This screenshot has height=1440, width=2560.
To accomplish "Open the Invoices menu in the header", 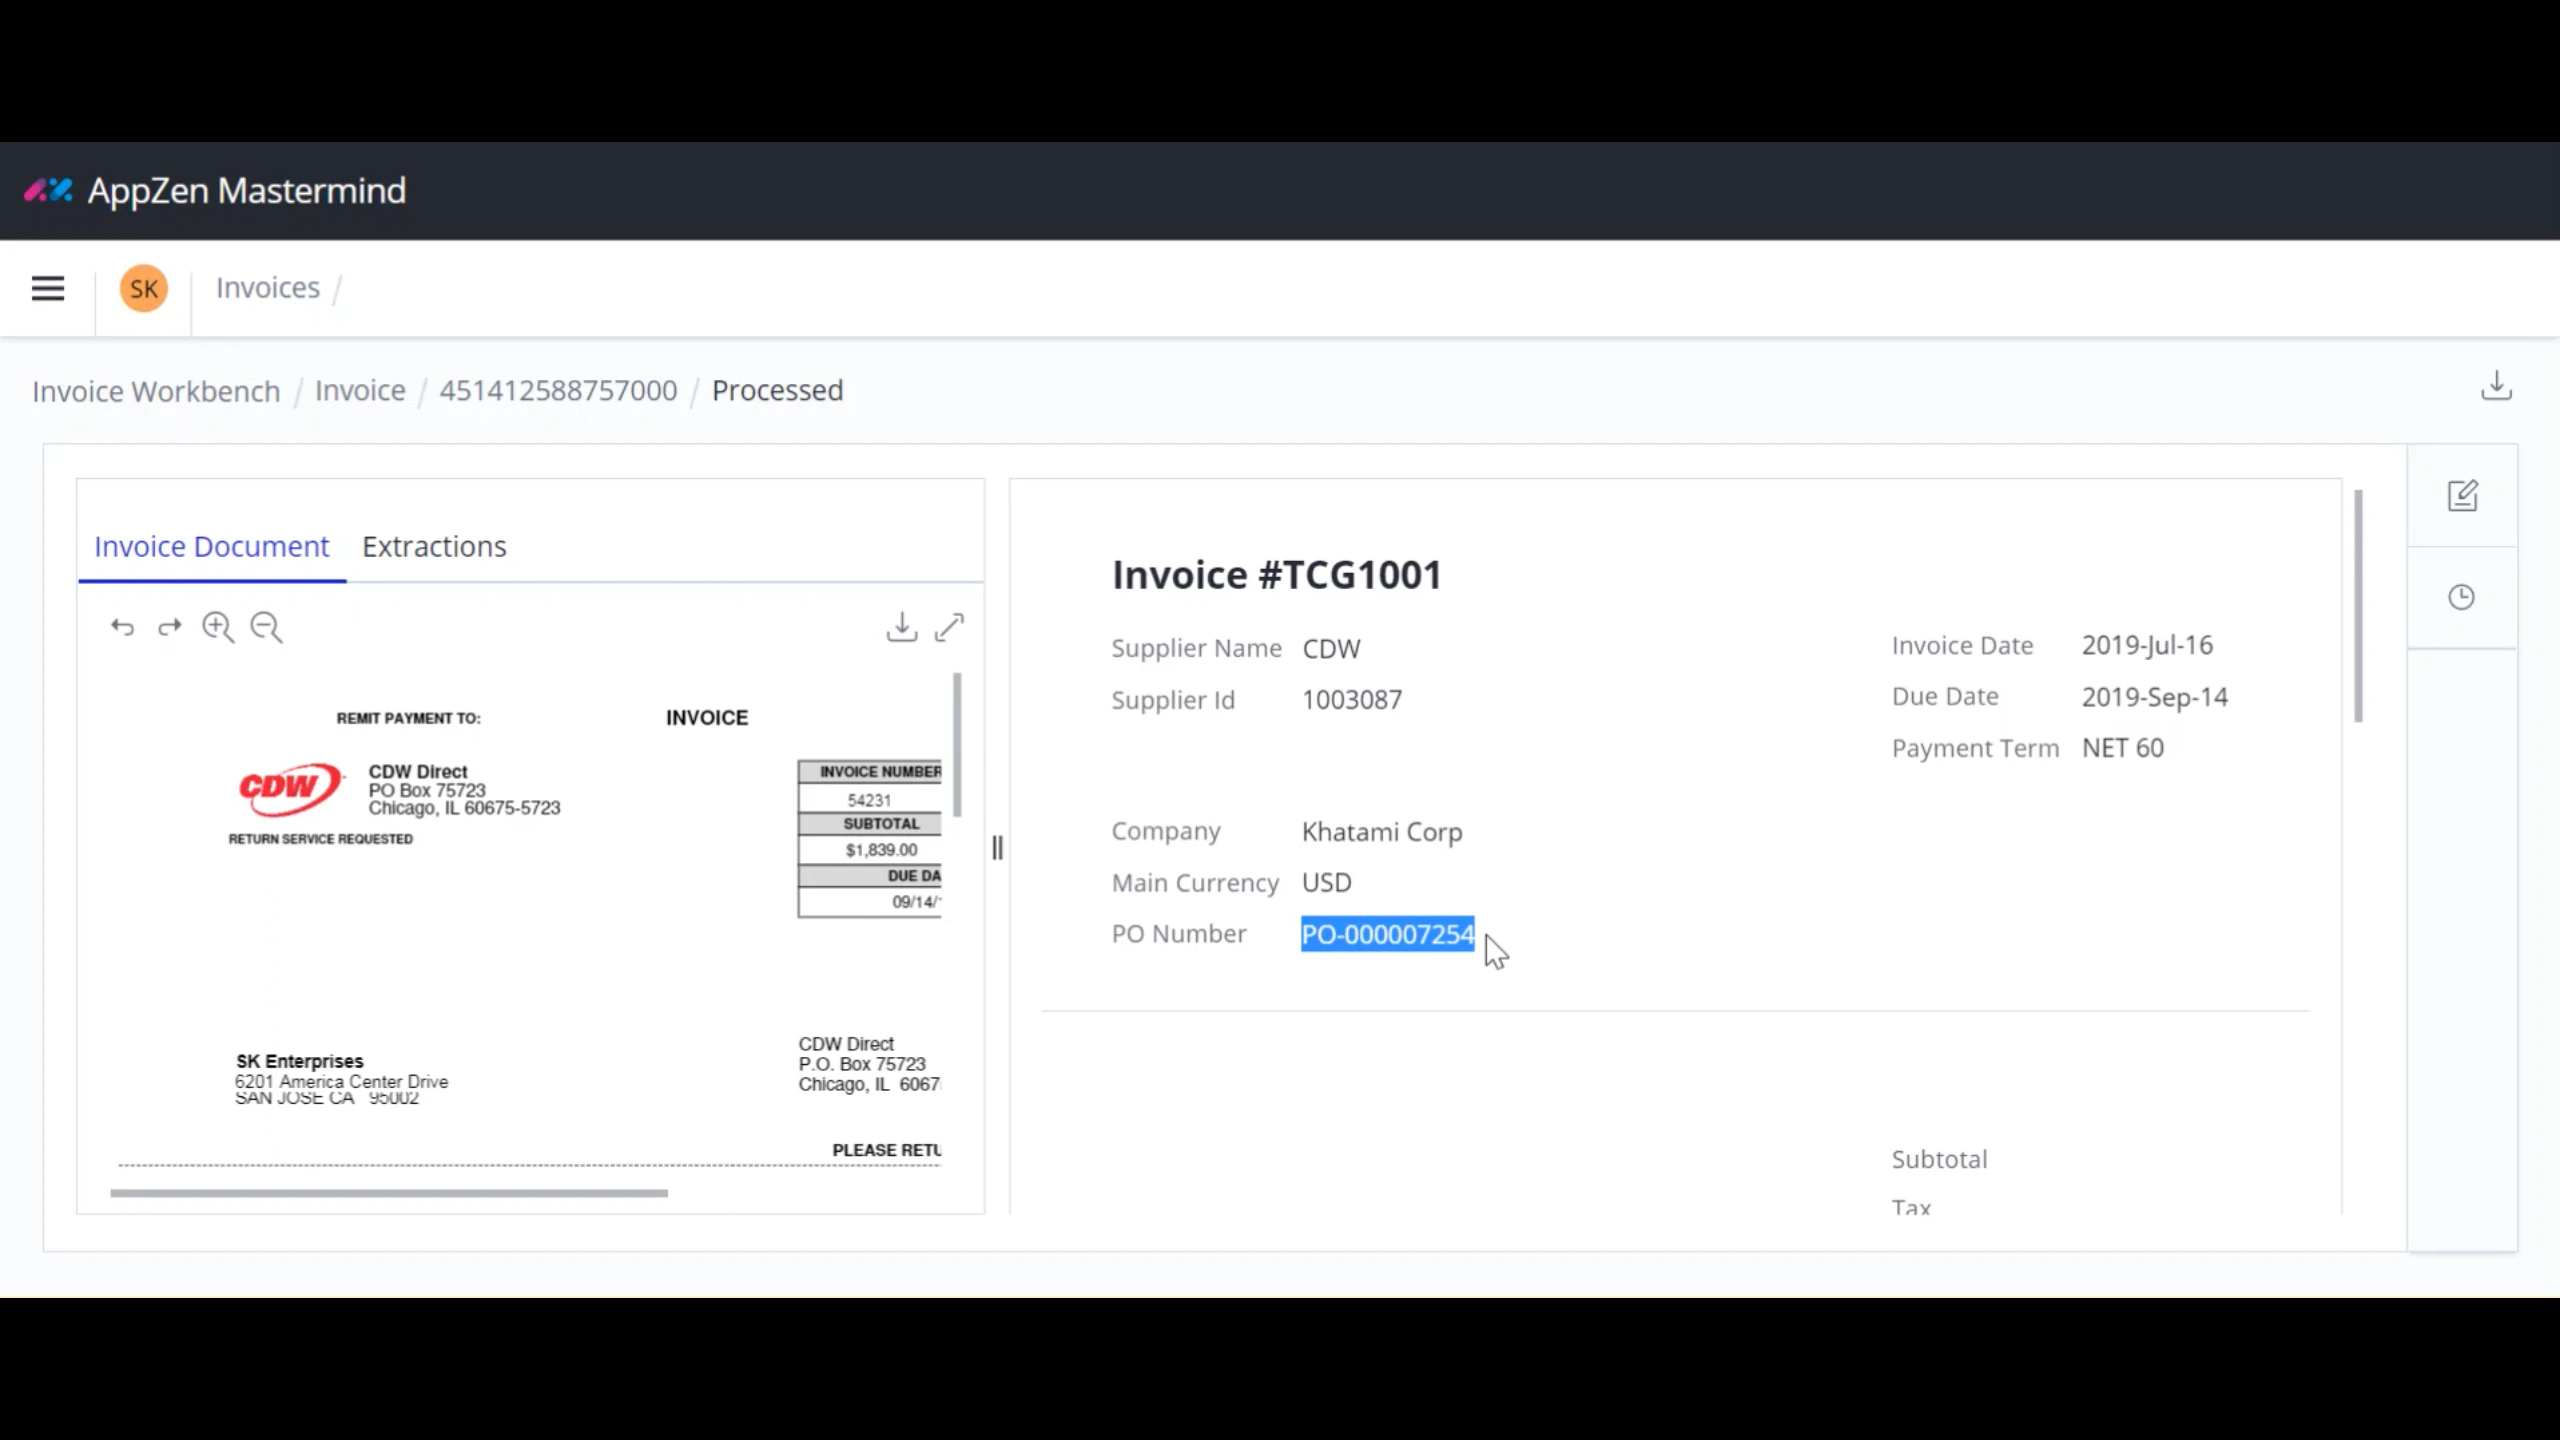I will pos(266,287).
